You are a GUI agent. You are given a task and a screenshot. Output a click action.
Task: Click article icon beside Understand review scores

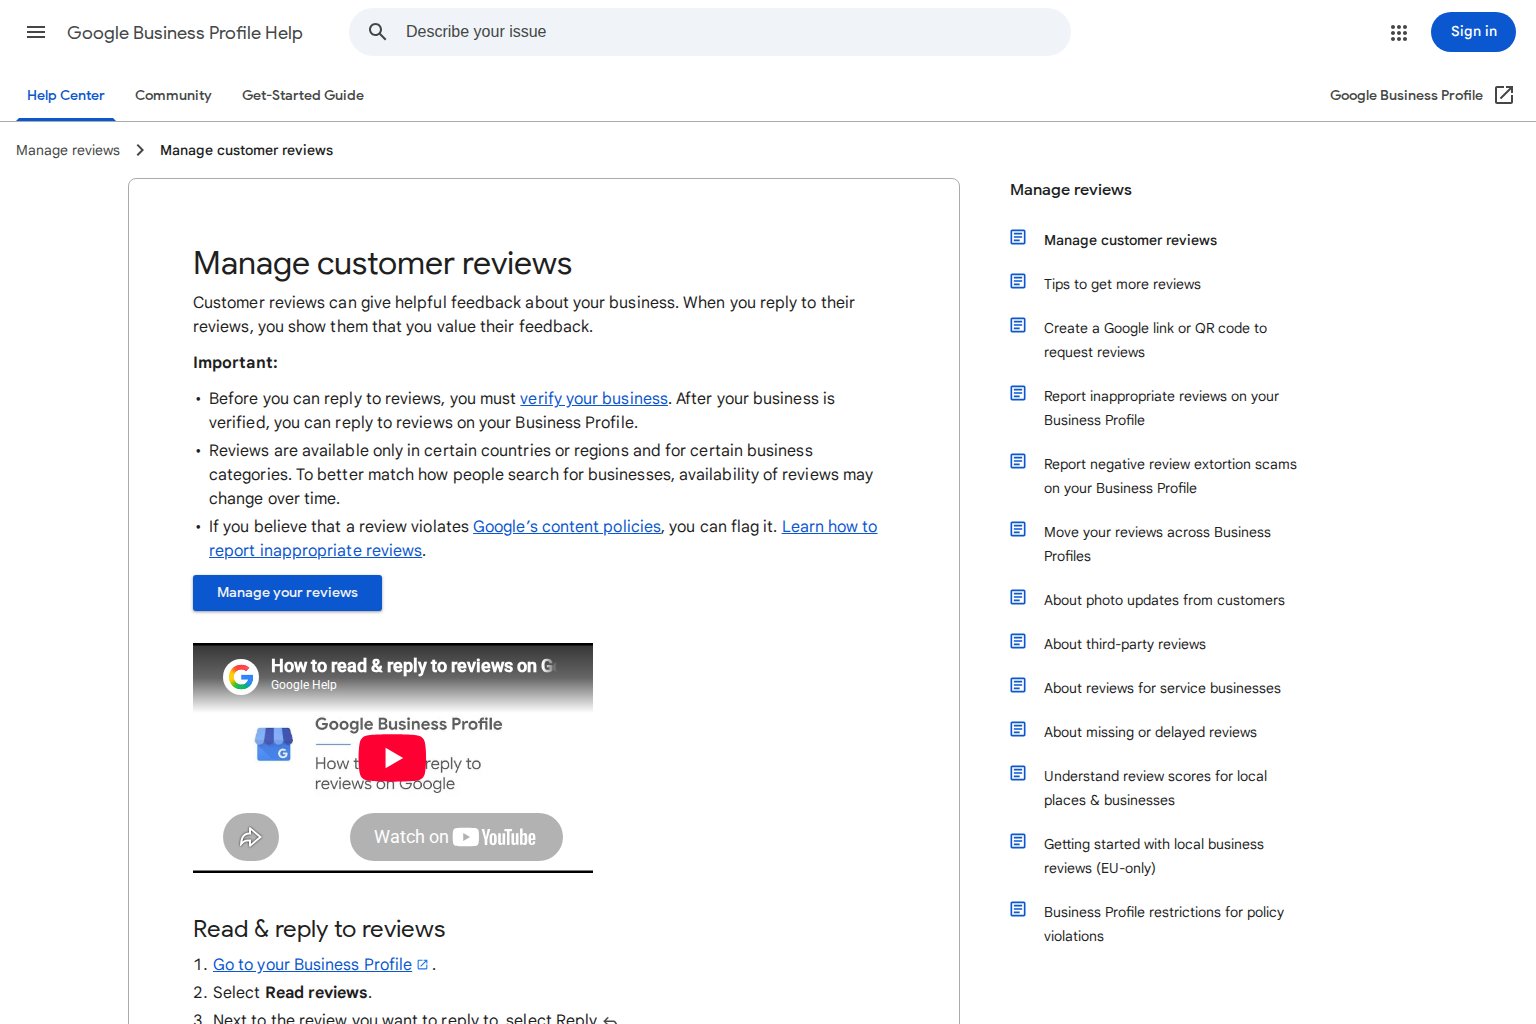click(1018, 773)
